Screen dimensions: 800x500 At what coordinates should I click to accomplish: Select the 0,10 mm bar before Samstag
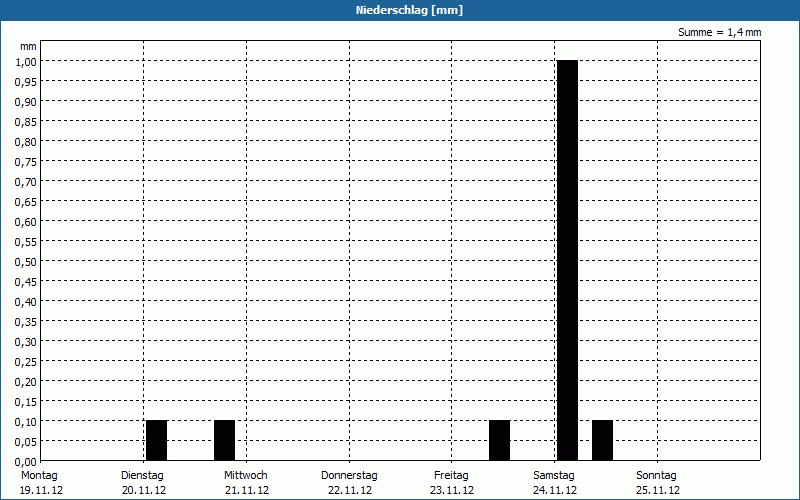[499, 440]
